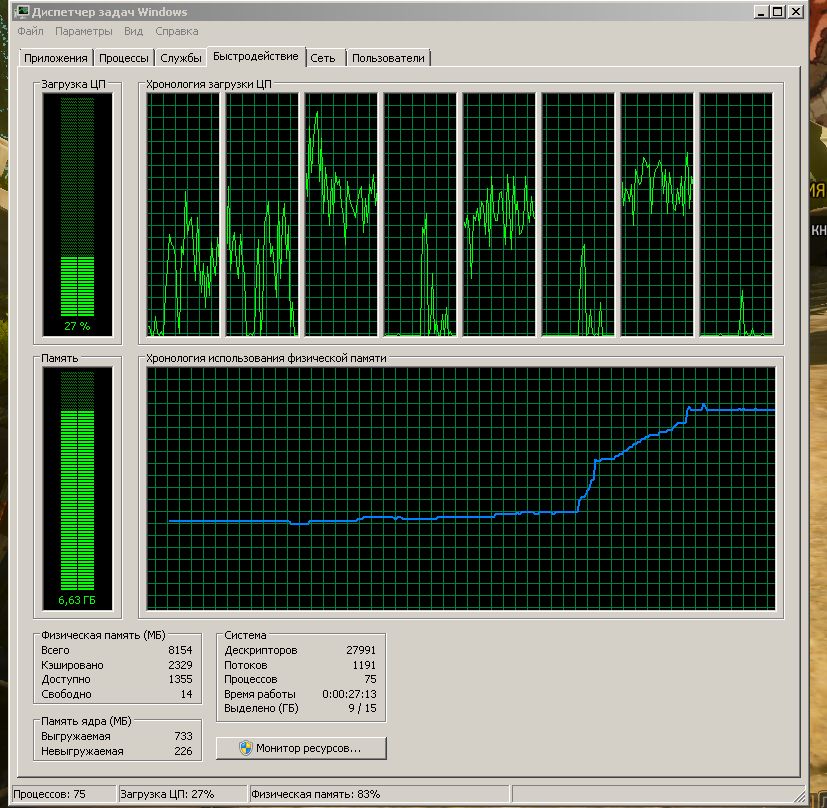Click status bar text Процессов: 75

[x=49, y=794]
